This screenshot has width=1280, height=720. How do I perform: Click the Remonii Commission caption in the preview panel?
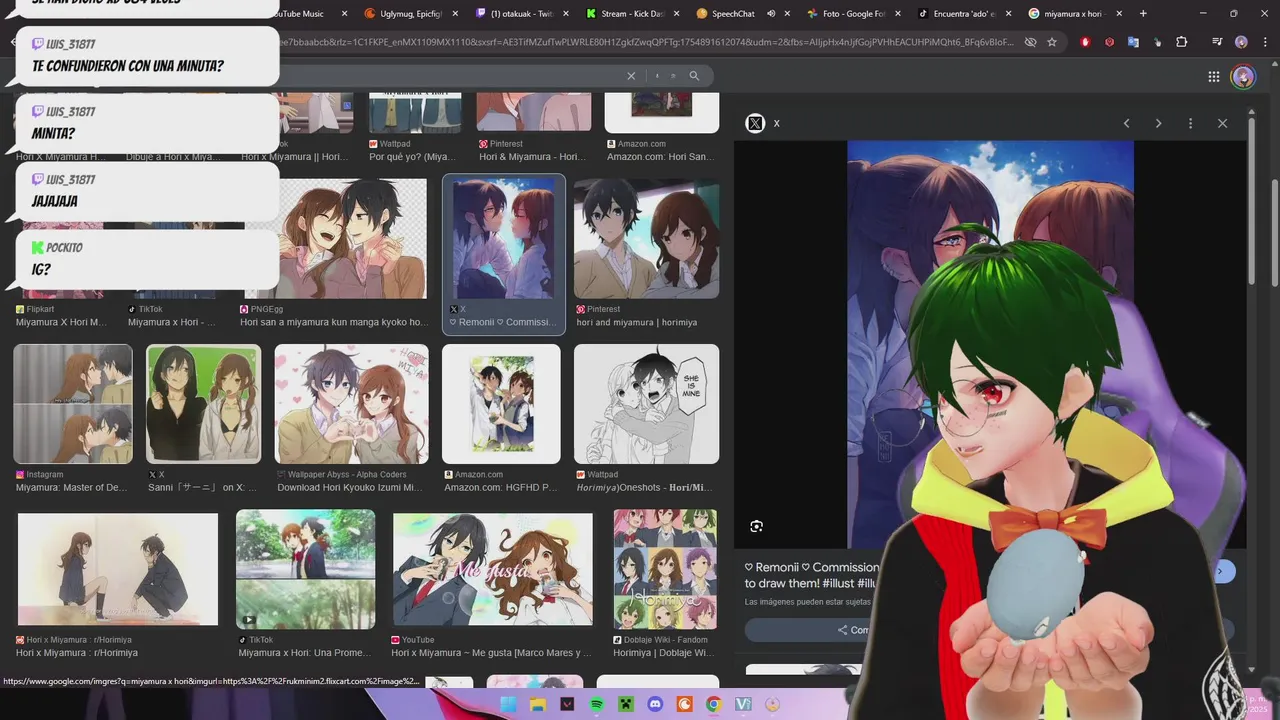tap(812, 574)
